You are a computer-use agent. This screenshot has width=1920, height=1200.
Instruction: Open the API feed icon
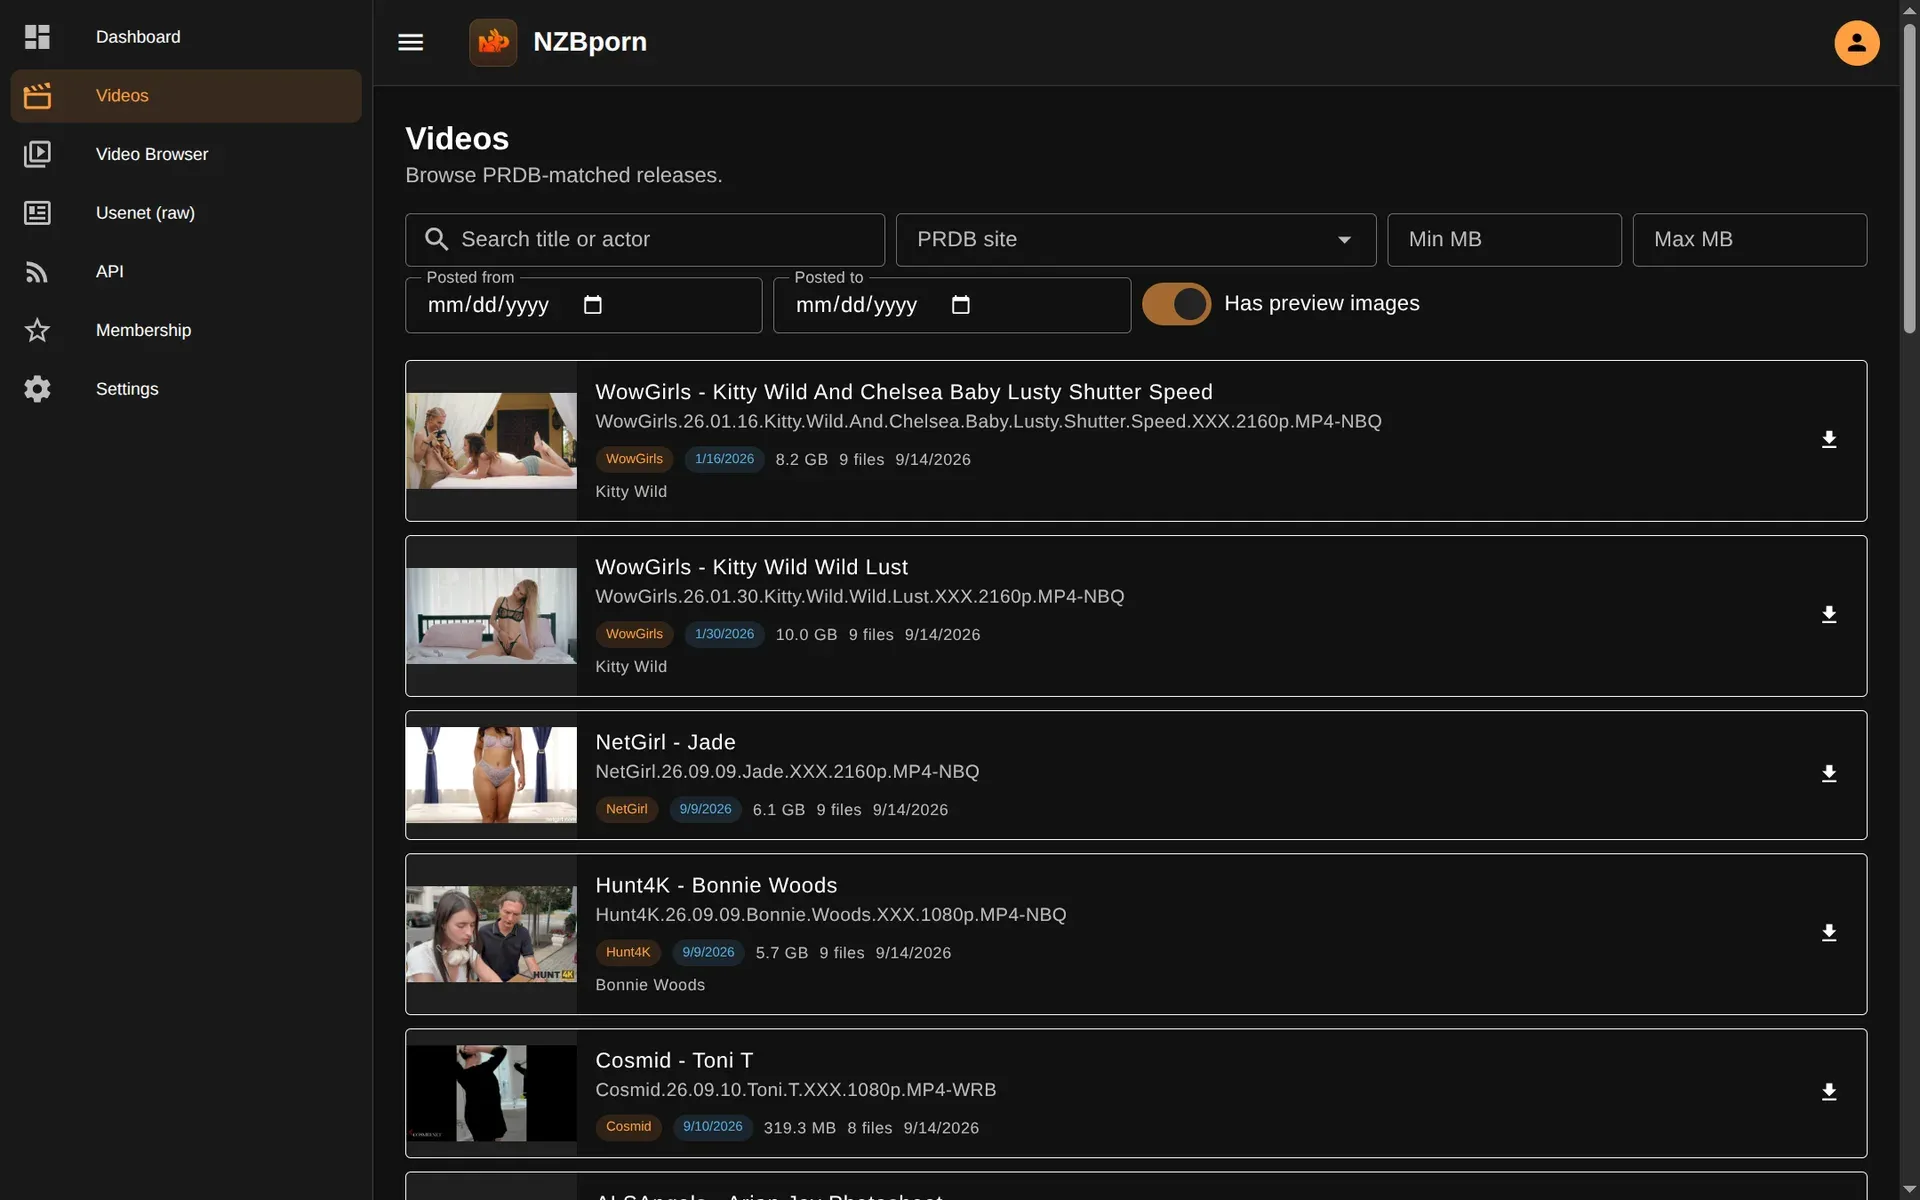[x=37, y=271]
